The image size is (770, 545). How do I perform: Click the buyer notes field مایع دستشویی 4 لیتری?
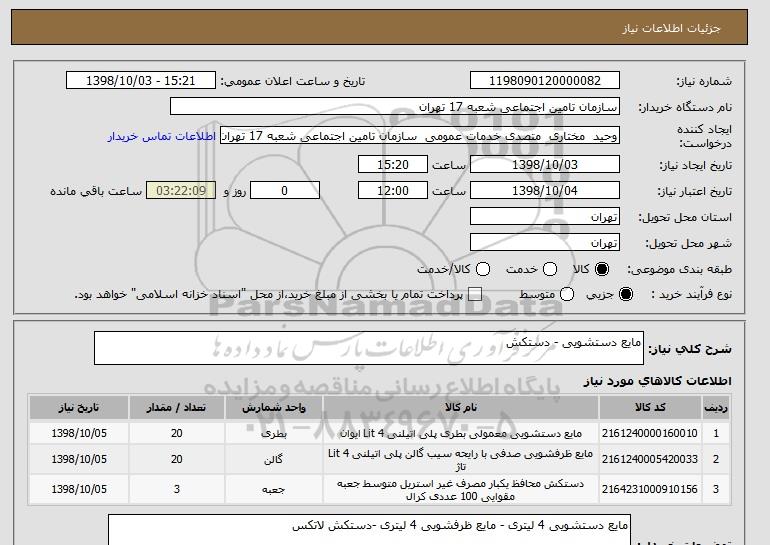tap(369, 530)
